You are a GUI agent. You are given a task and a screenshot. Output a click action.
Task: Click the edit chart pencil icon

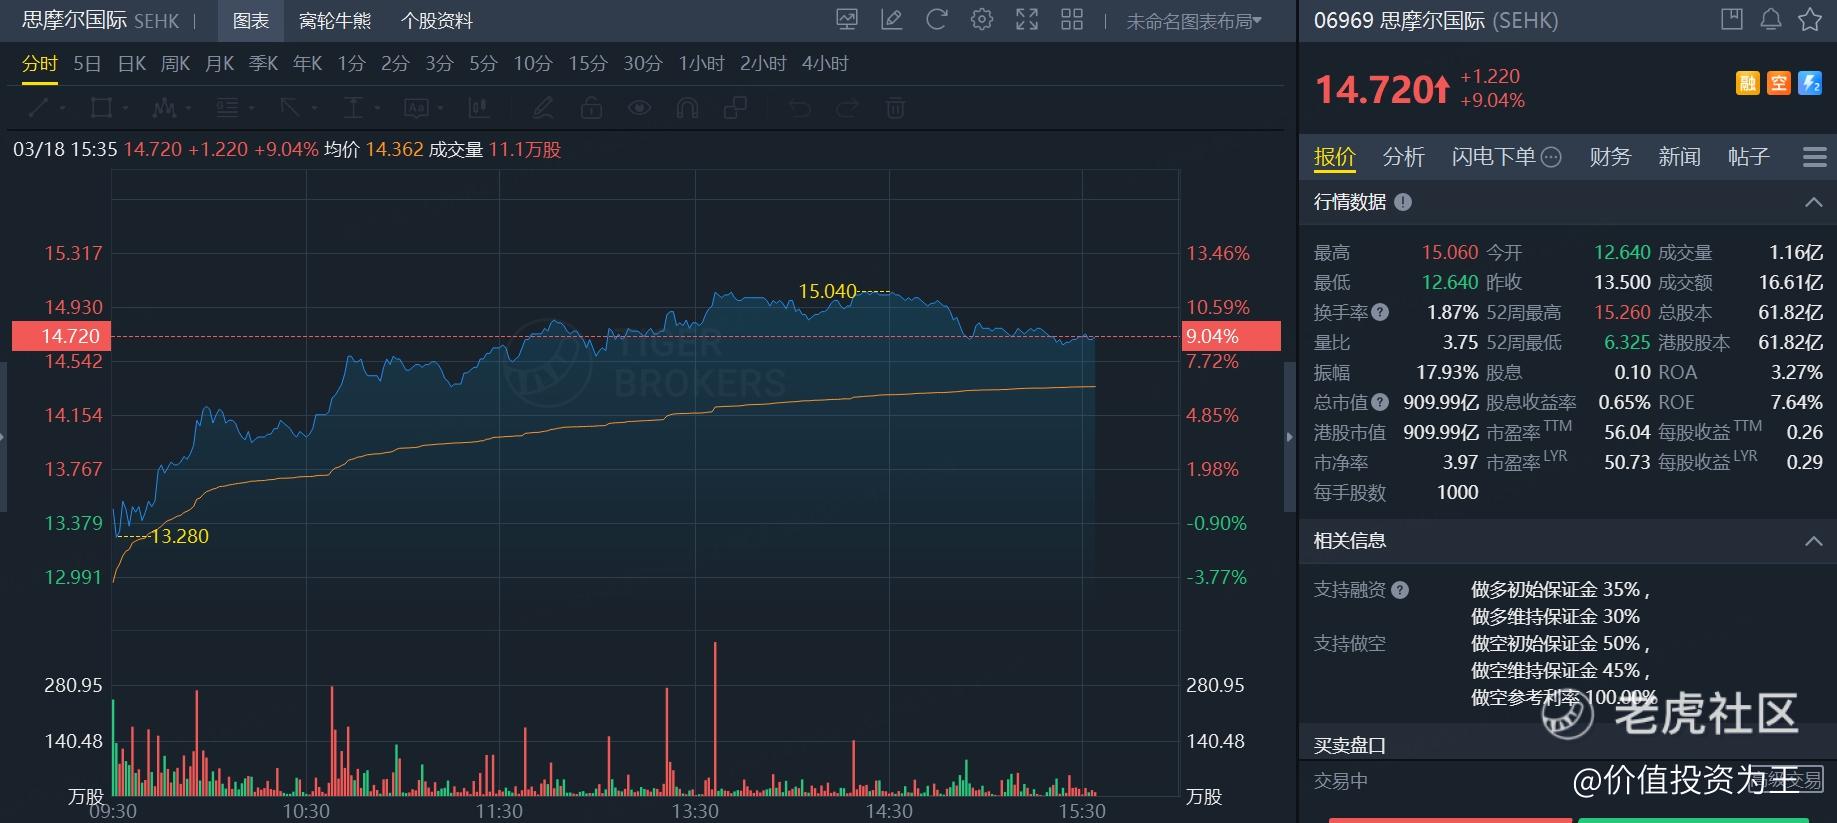click(x=891, y=19)
